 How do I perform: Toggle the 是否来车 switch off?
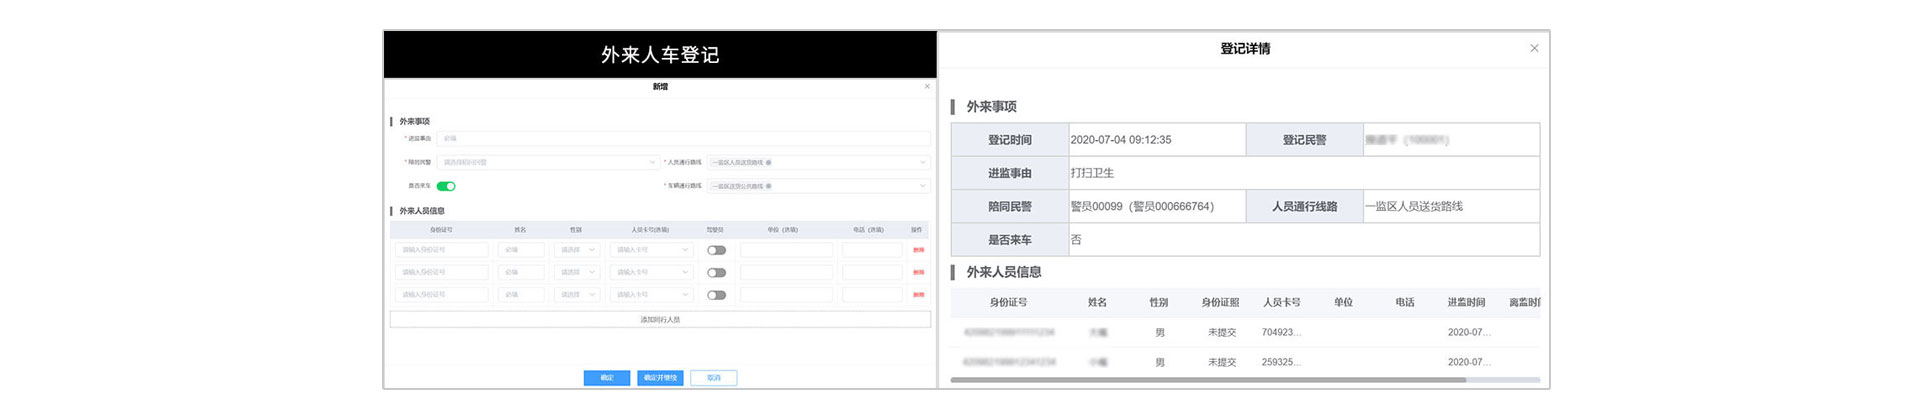[x=446, y=186]
